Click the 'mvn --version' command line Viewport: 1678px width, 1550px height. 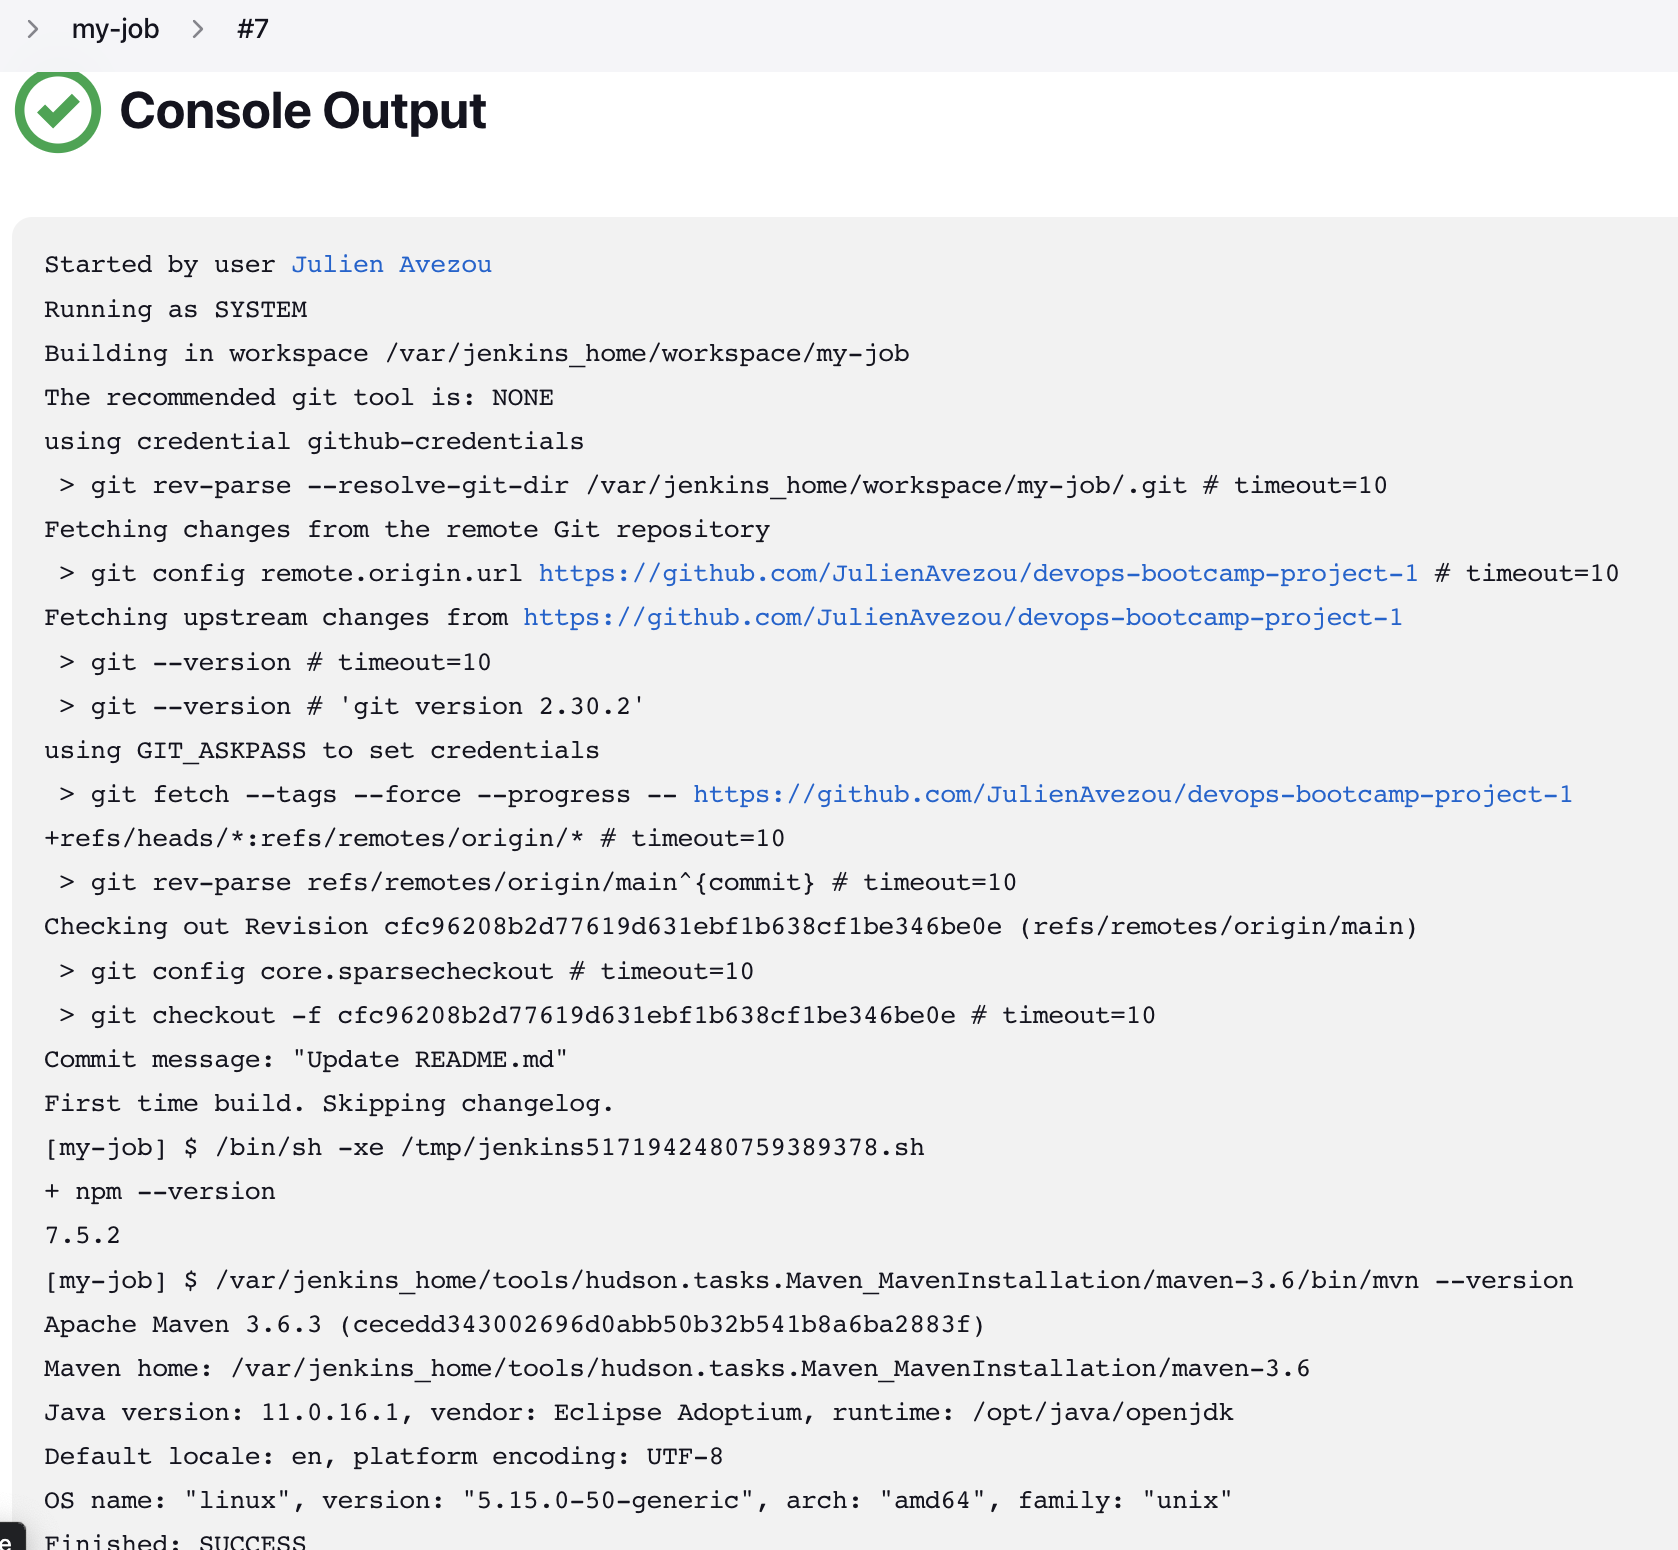pyautogui.click(x=809, y=1281)
